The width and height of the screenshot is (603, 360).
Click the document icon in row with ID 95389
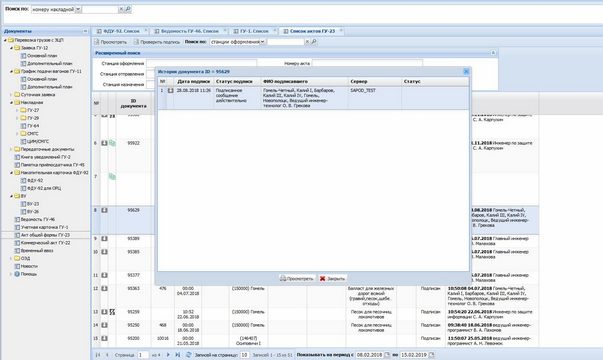(x=104, y=239)
